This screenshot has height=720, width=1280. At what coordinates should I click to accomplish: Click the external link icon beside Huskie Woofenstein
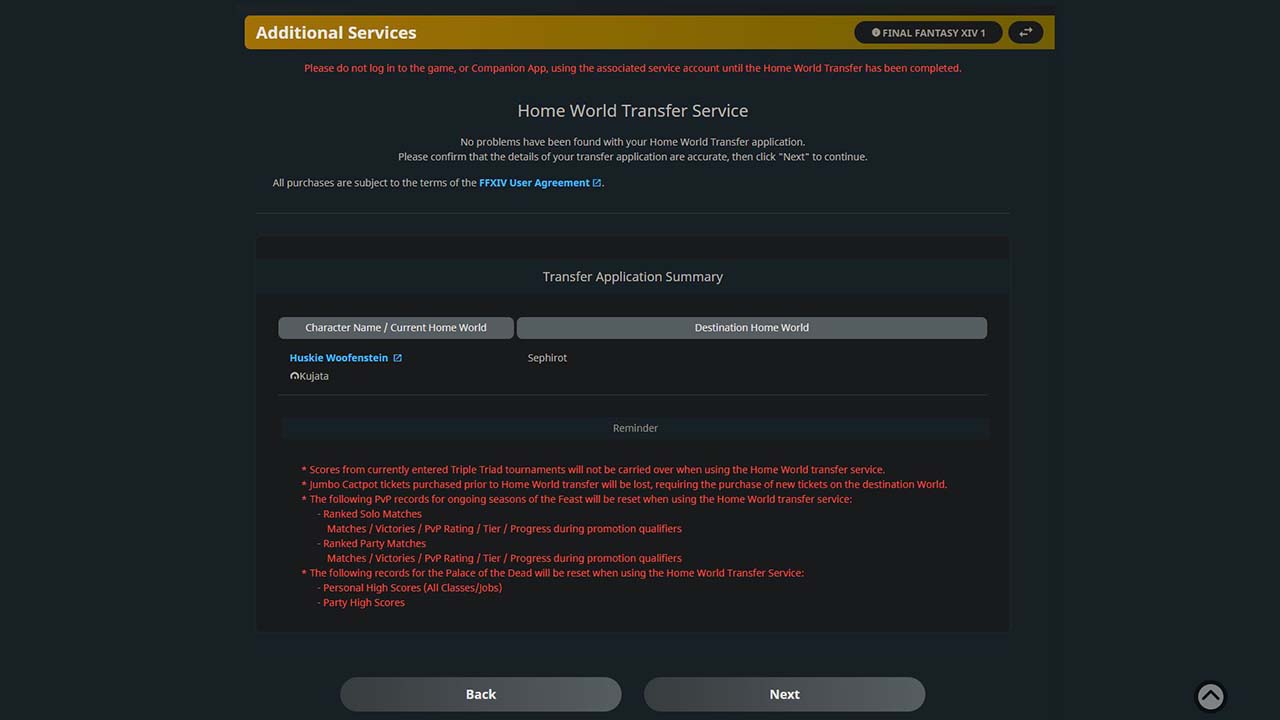click(x=399, y=356)
